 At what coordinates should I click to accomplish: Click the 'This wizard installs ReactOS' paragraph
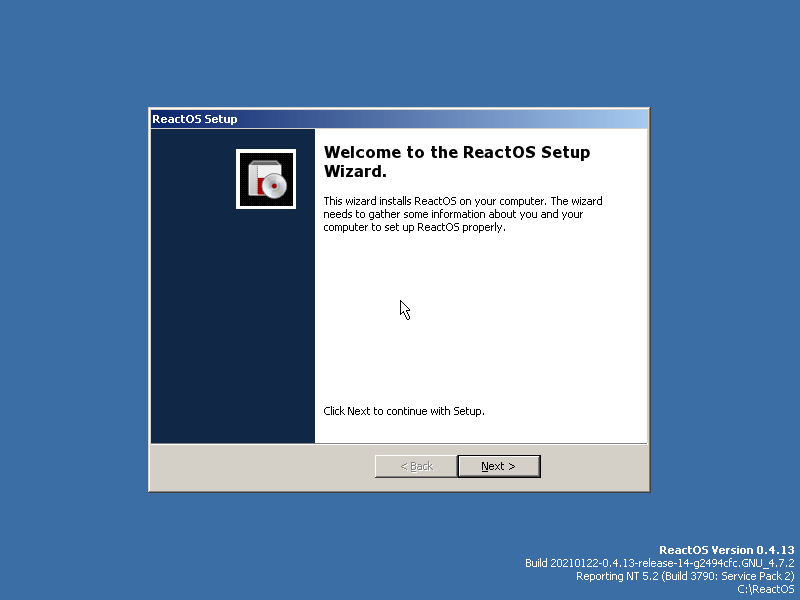click(x=463, y=214)
